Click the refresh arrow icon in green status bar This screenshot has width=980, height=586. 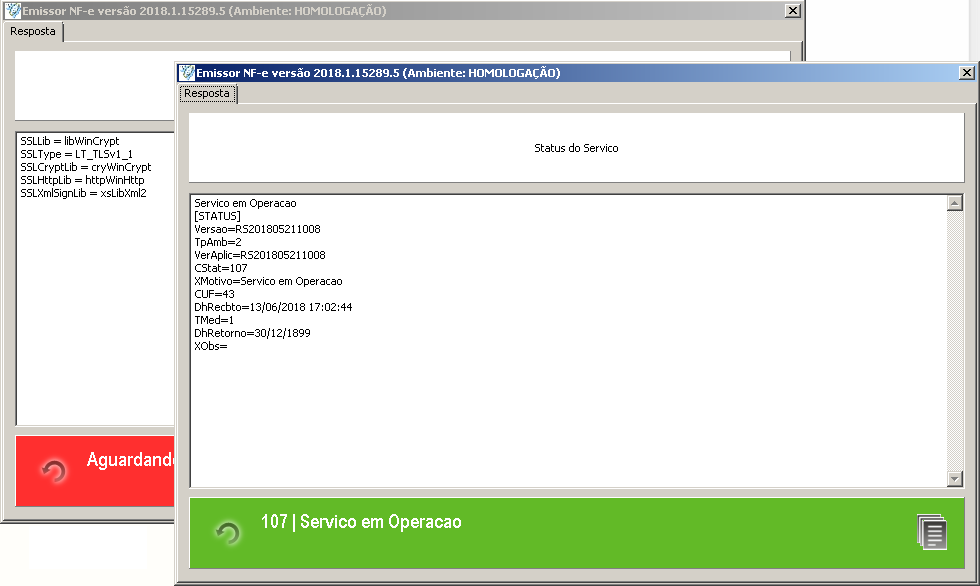click(228, 533)
